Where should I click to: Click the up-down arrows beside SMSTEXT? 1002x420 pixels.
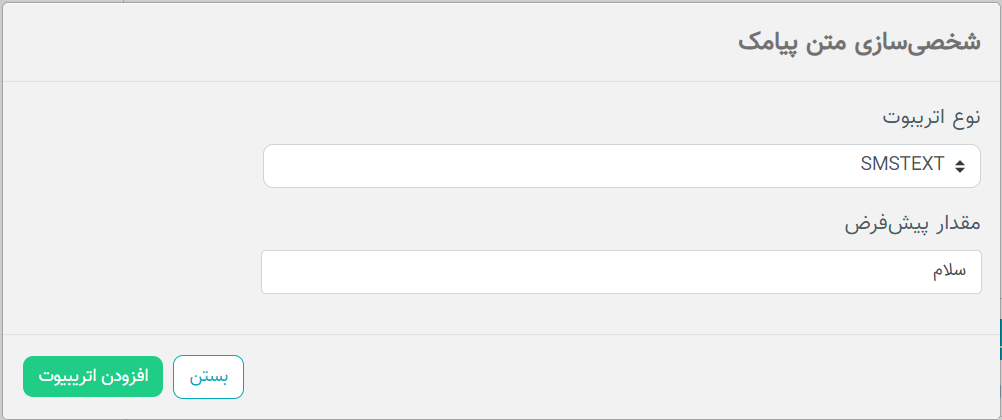click(959, 166)
